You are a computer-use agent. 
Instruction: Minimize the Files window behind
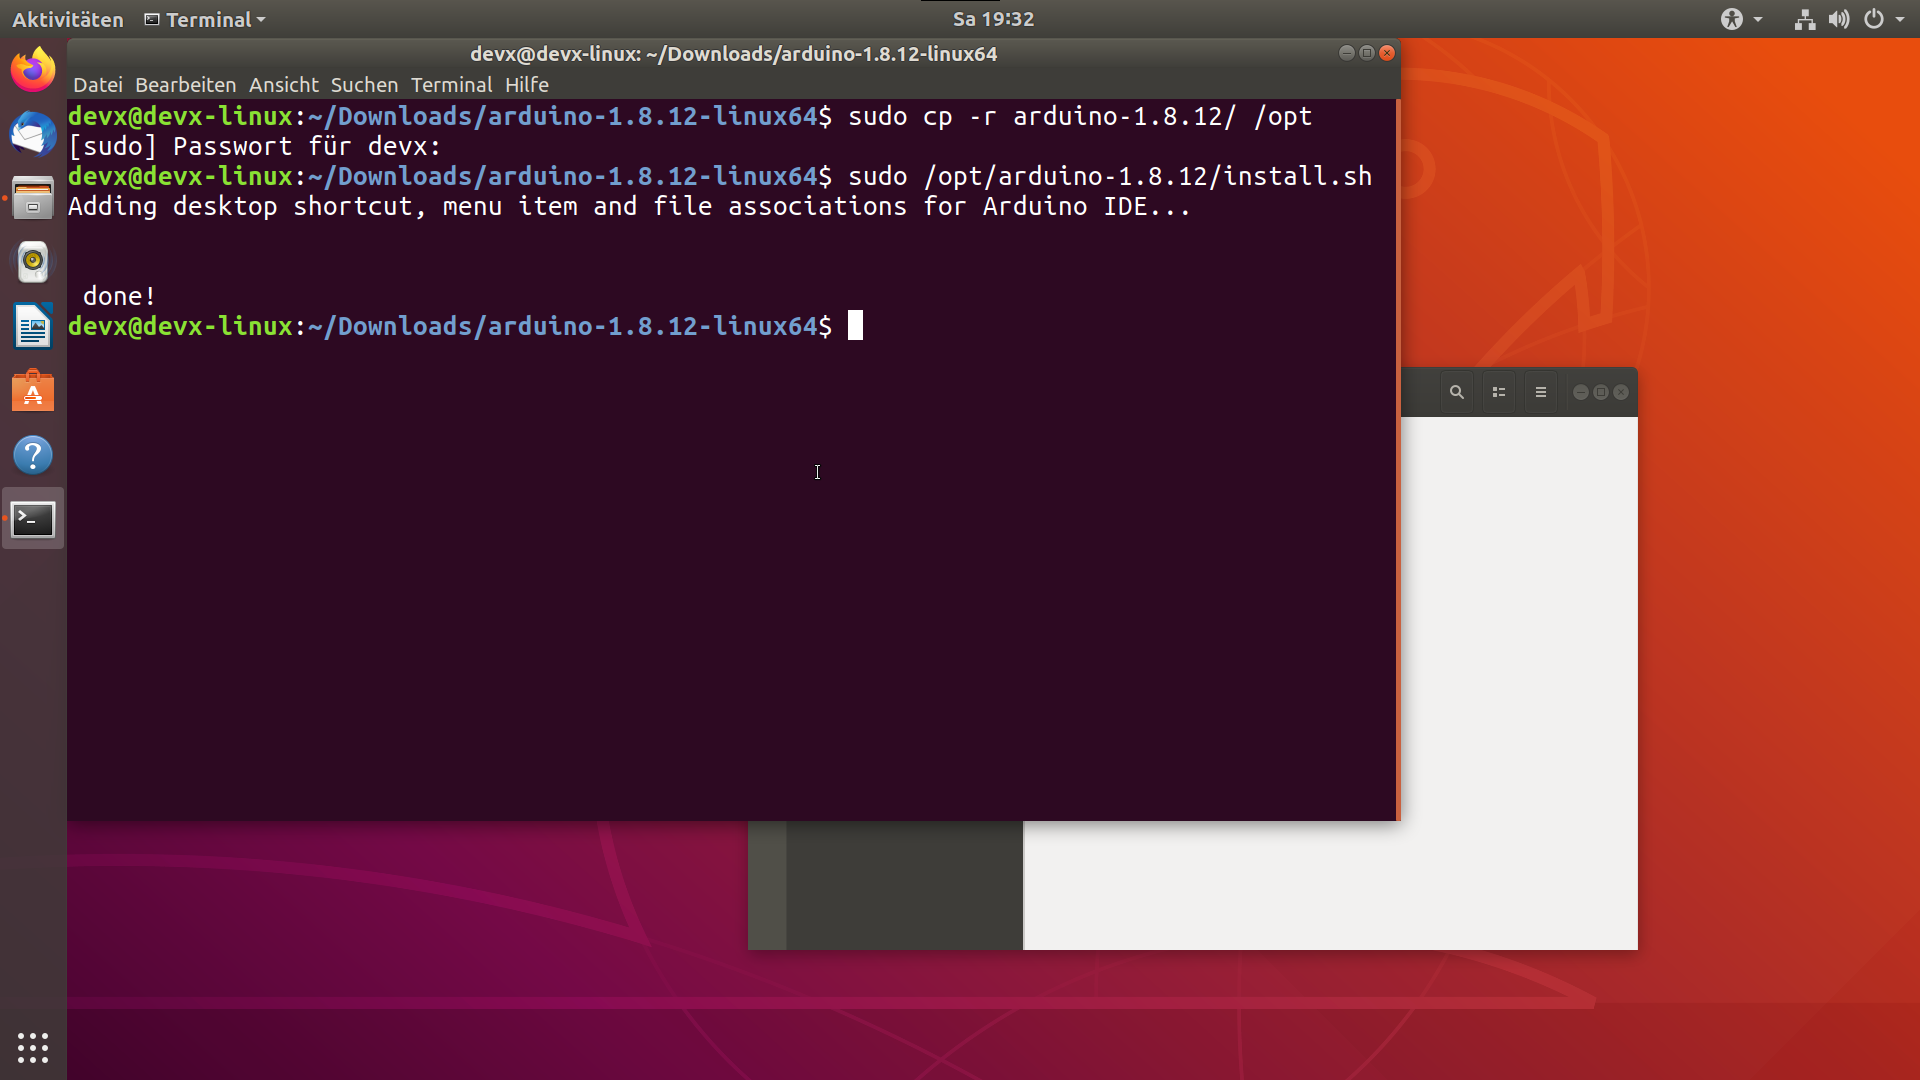tap(1581, 392)
